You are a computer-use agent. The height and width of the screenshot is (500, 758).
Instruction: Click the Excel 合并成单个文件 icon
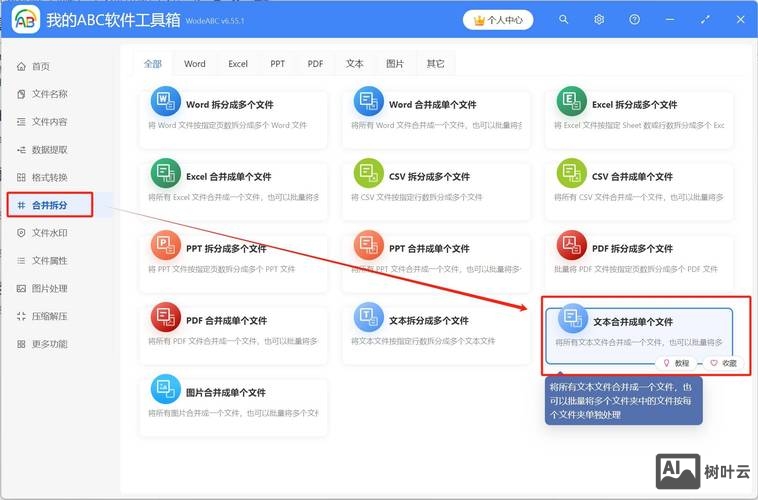click(x=165, y=173)
